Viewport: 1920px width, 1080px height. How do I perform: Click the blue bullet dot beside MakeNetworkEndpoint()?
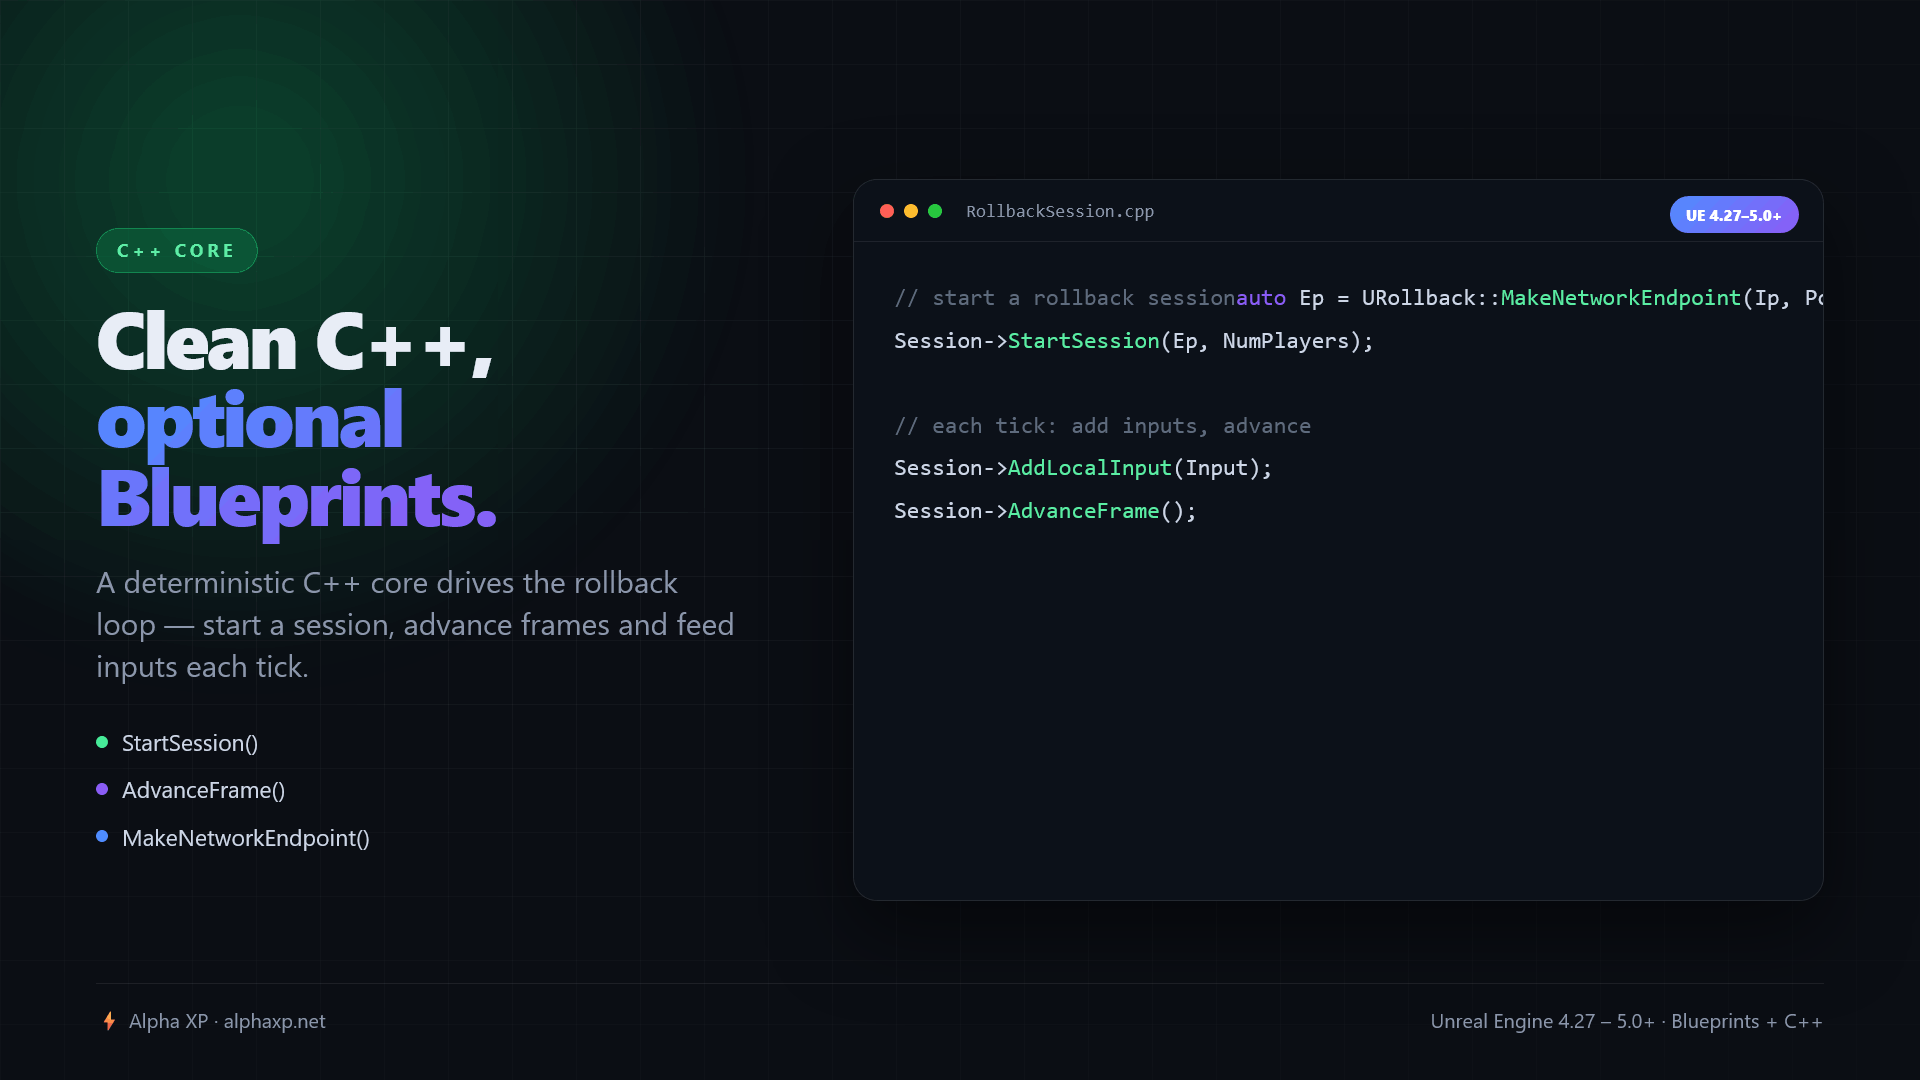tap(102, 836)
